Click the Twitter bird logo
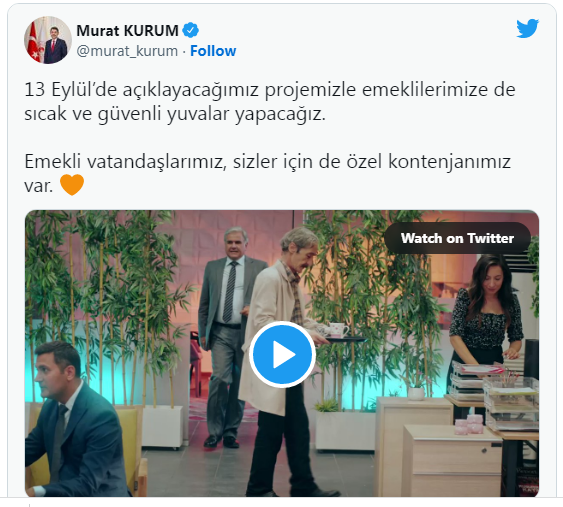This screenshot has height=507, width=563. tap(527, 28)
